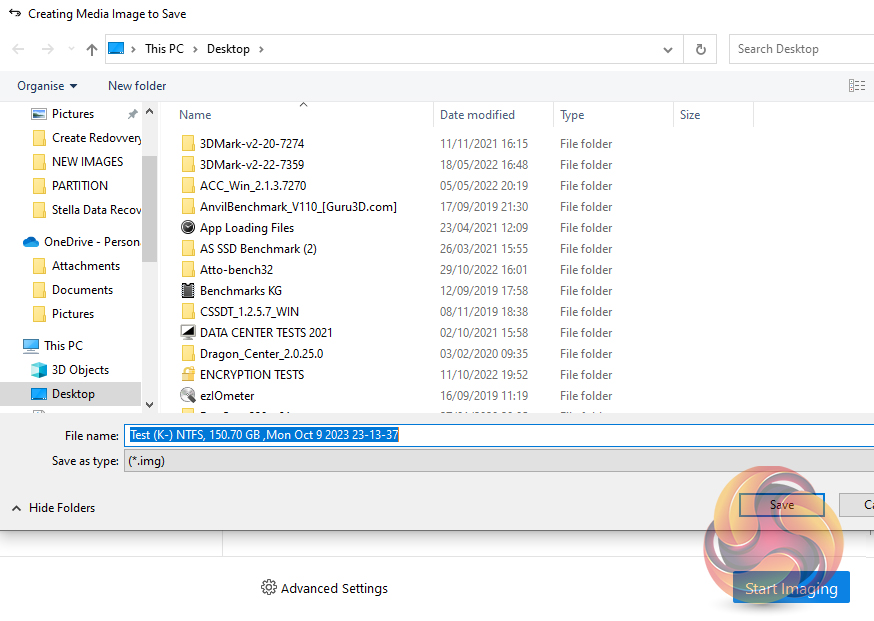Click Advanced Settings gear icon
Screen dimensions: 874x621
tap(269, 588)
